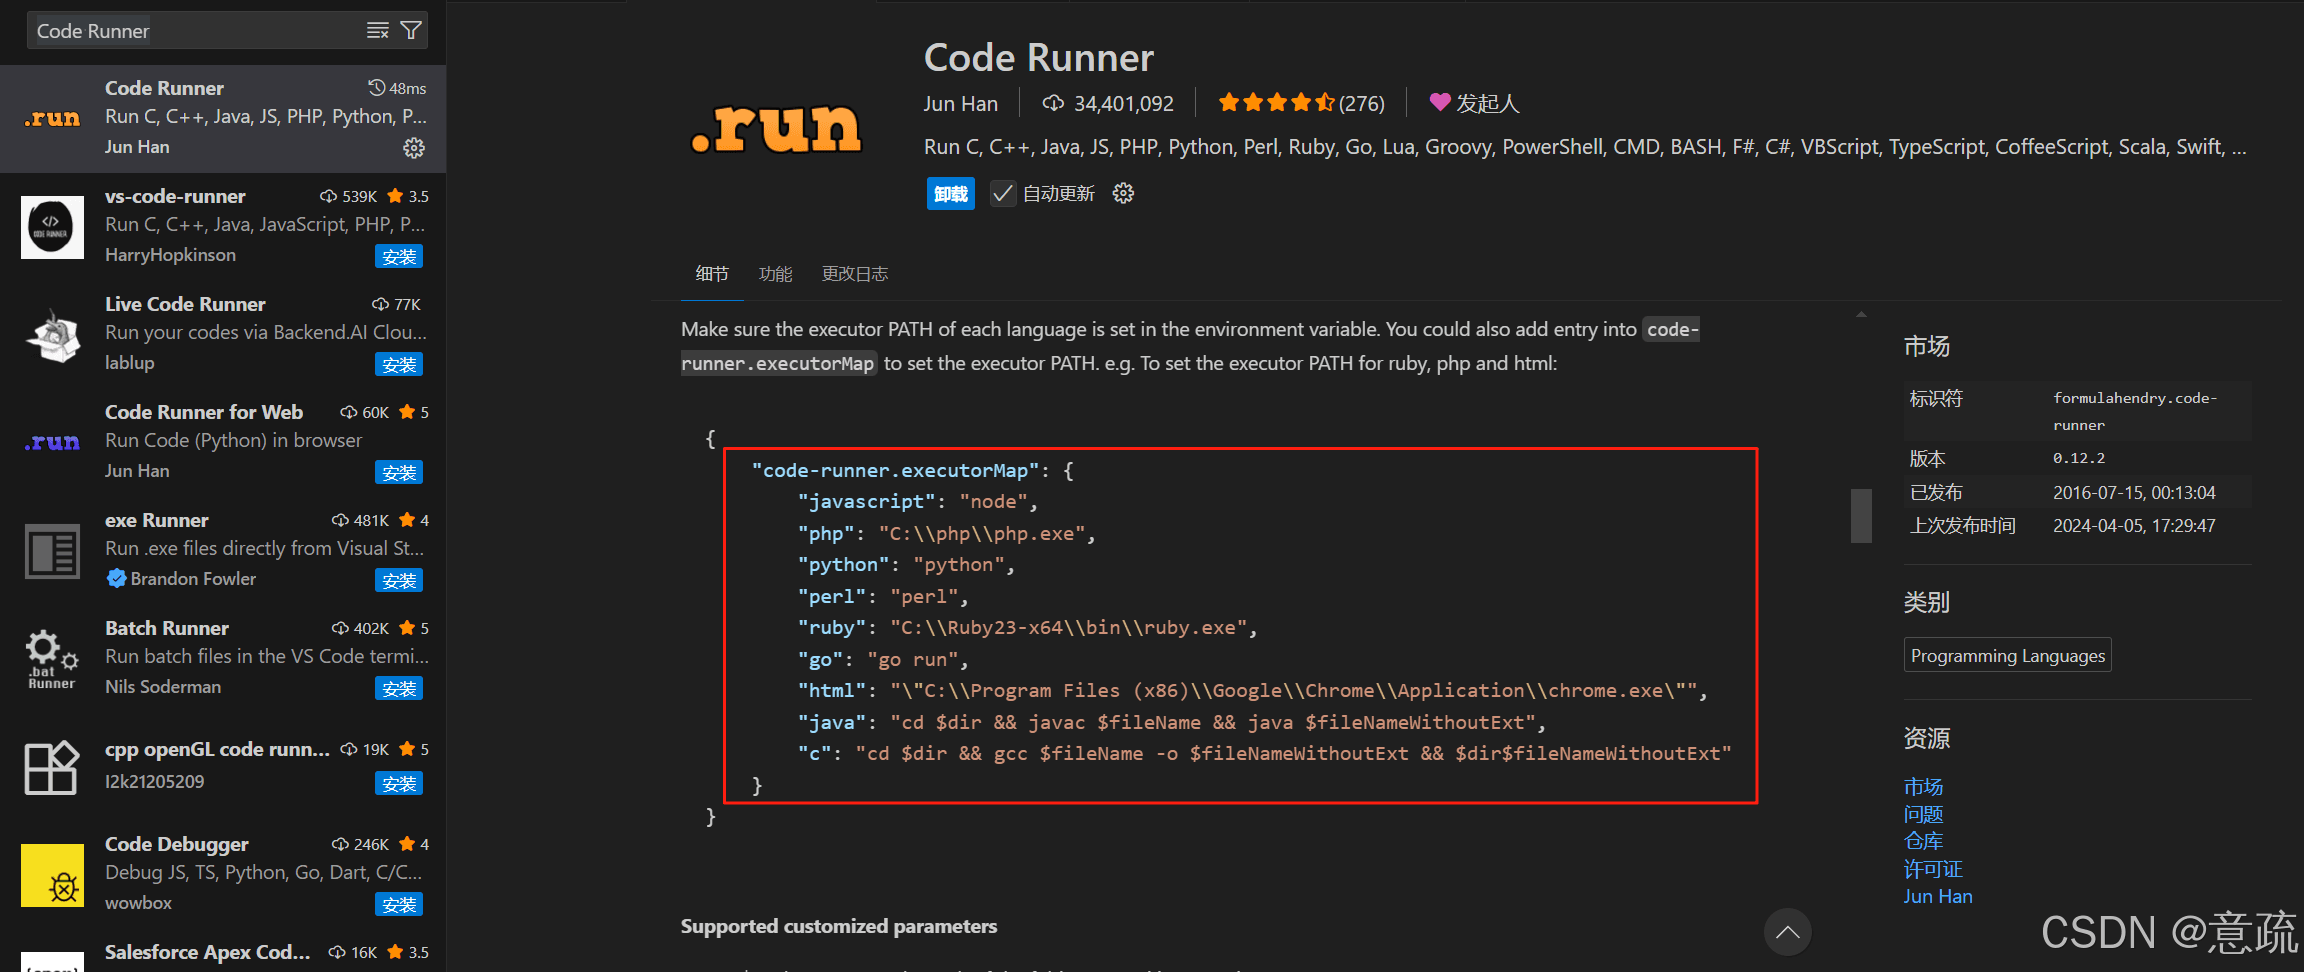Open the 许可证 license link
The image size is (2304, 972).
point(1933,869)
